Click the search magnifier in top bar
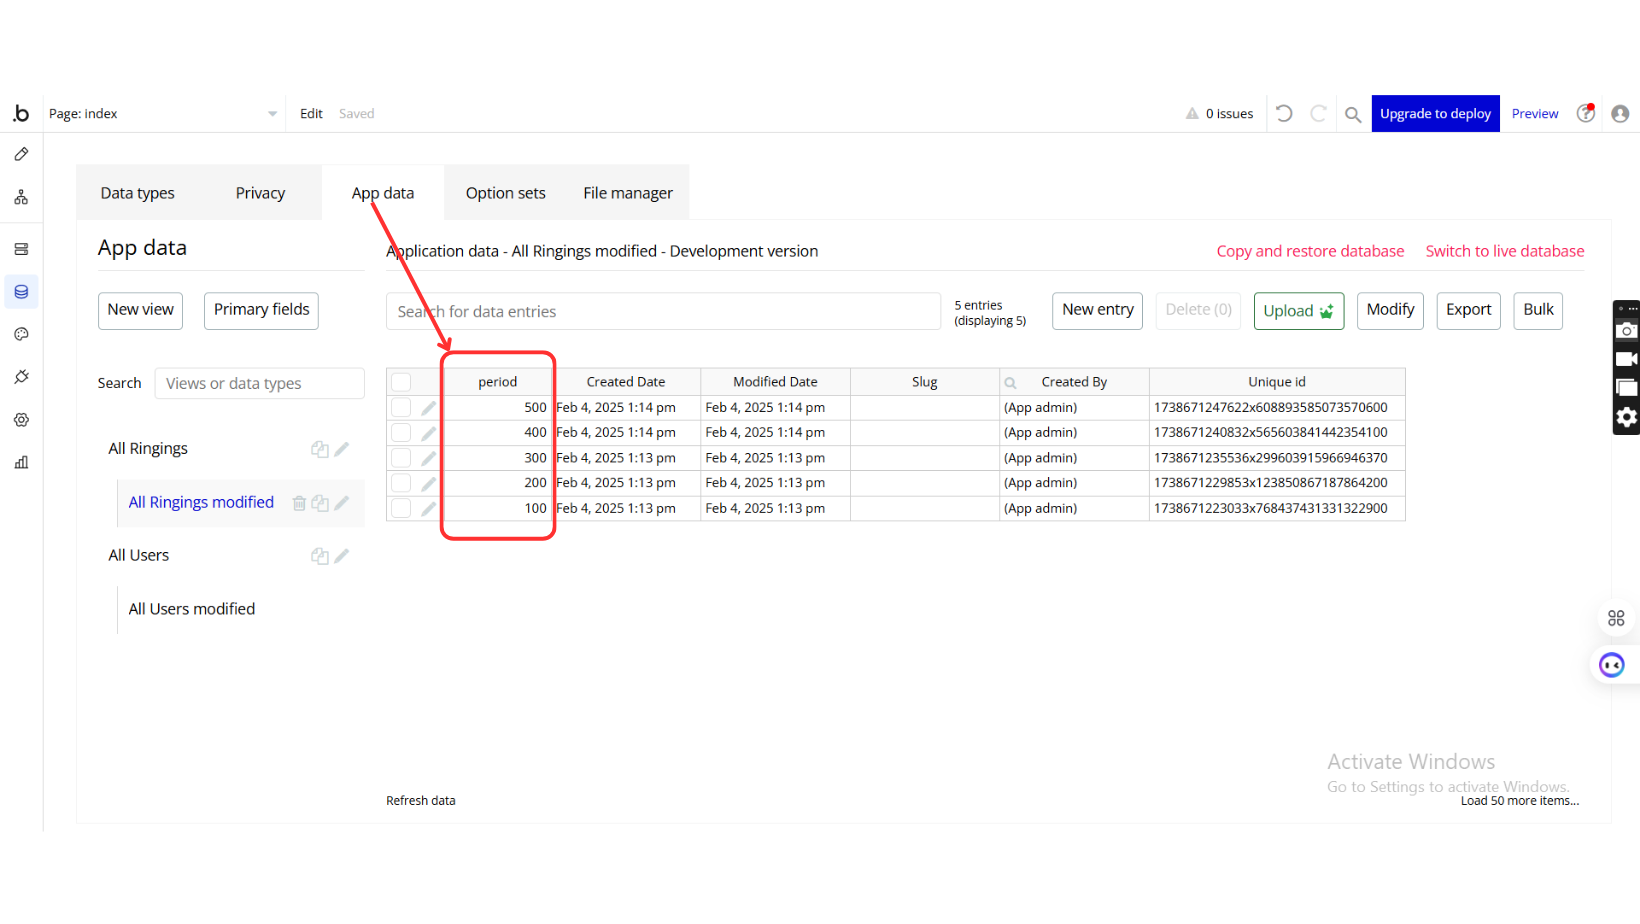This screenshot has width=1640, height=924. [1352, 114]
